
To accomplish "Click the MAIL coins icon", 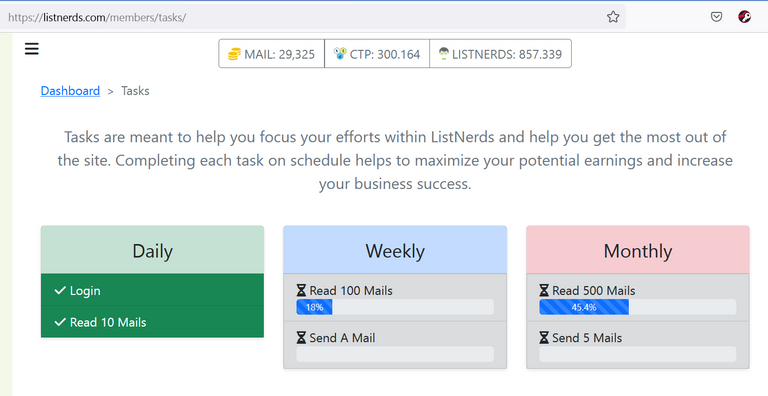I will click(235, 54).
